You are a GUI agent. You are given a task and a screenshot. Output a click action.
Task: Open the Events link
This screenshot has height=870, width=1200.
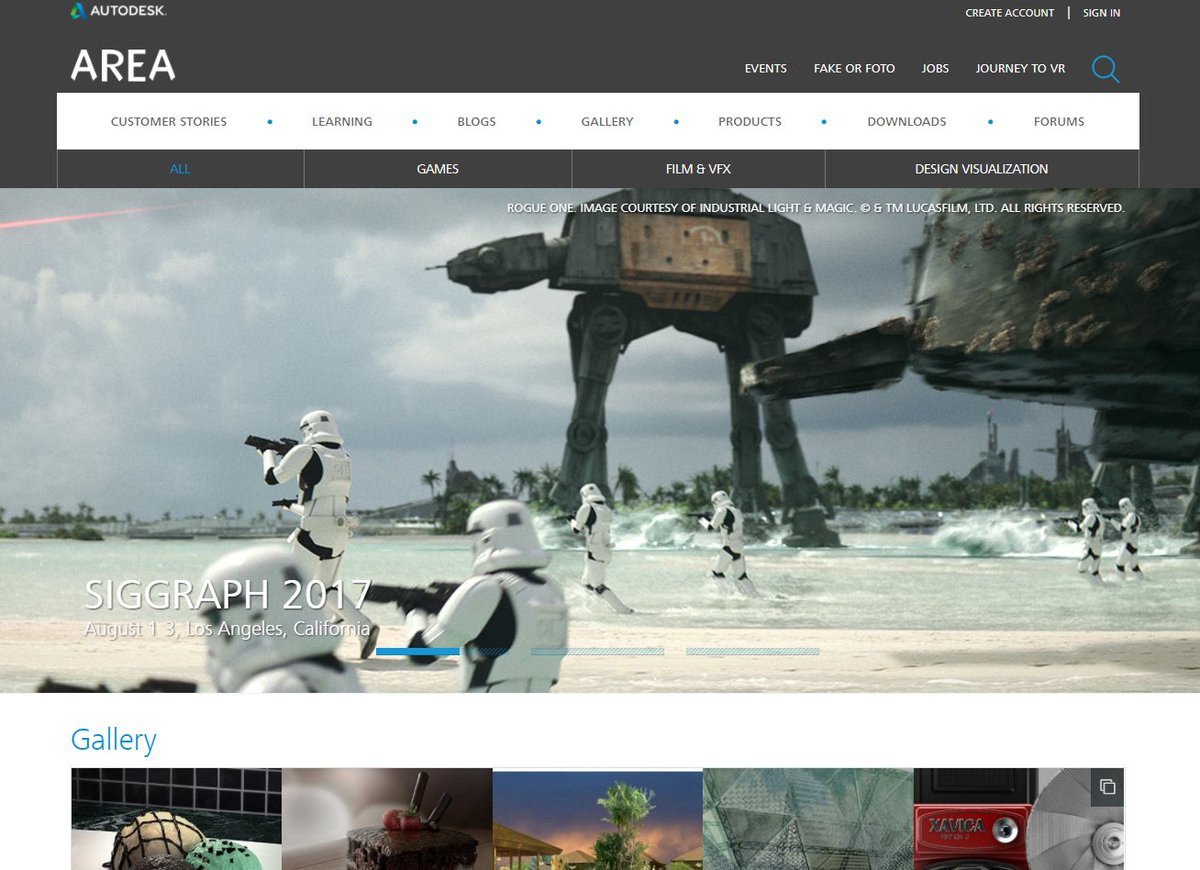point(765,69)
